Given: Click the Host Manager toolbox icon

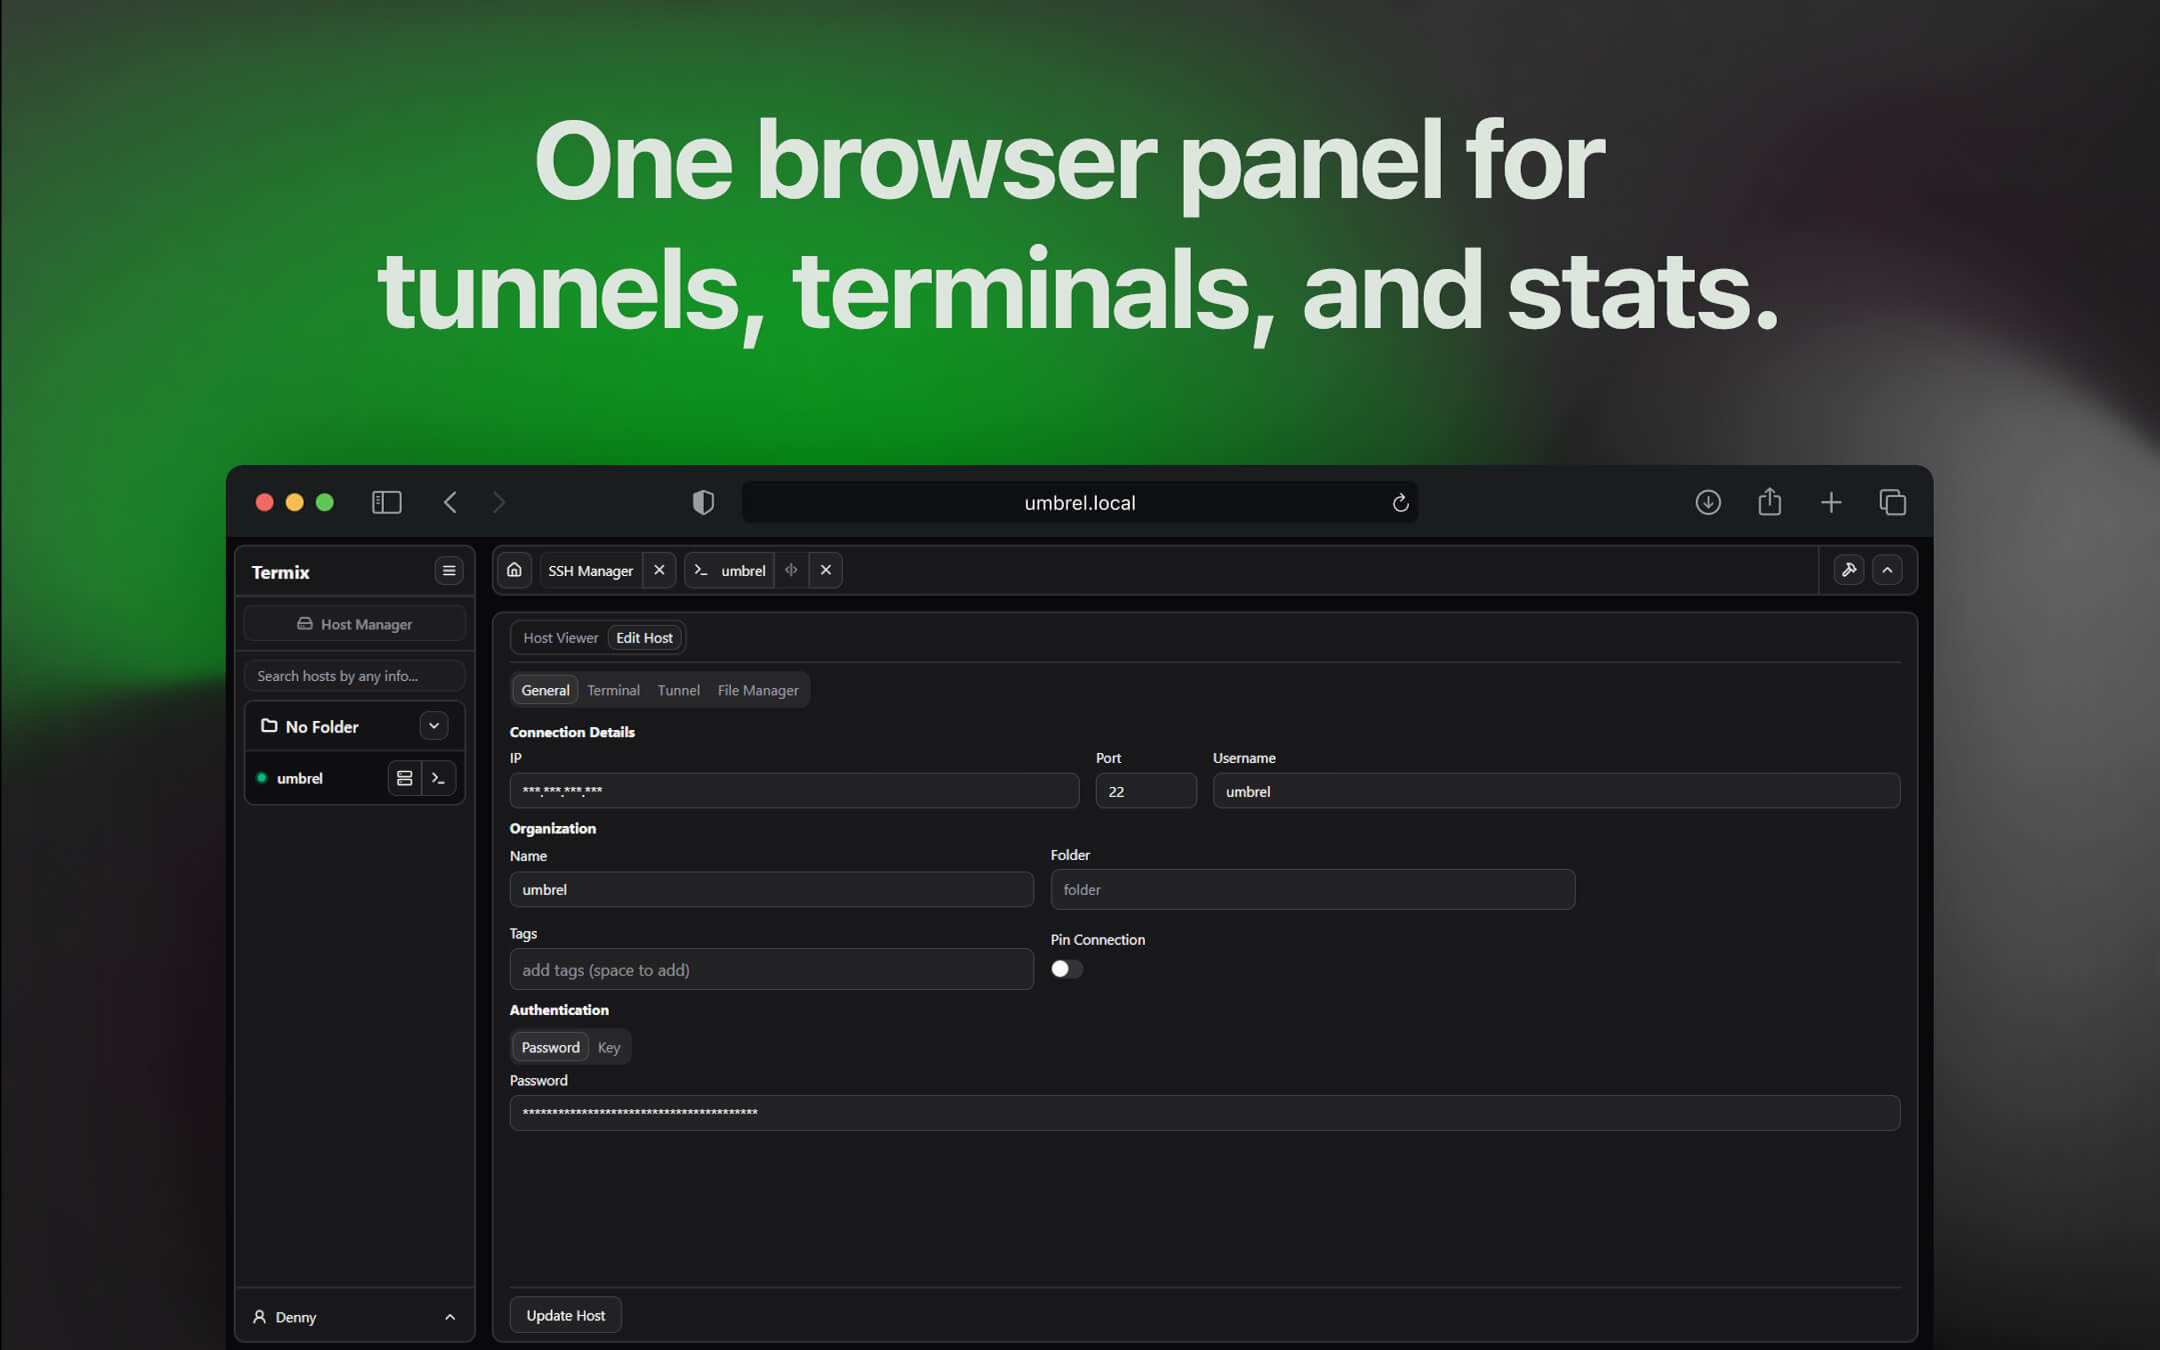Looking at the screenshot, I should [306, 623].
